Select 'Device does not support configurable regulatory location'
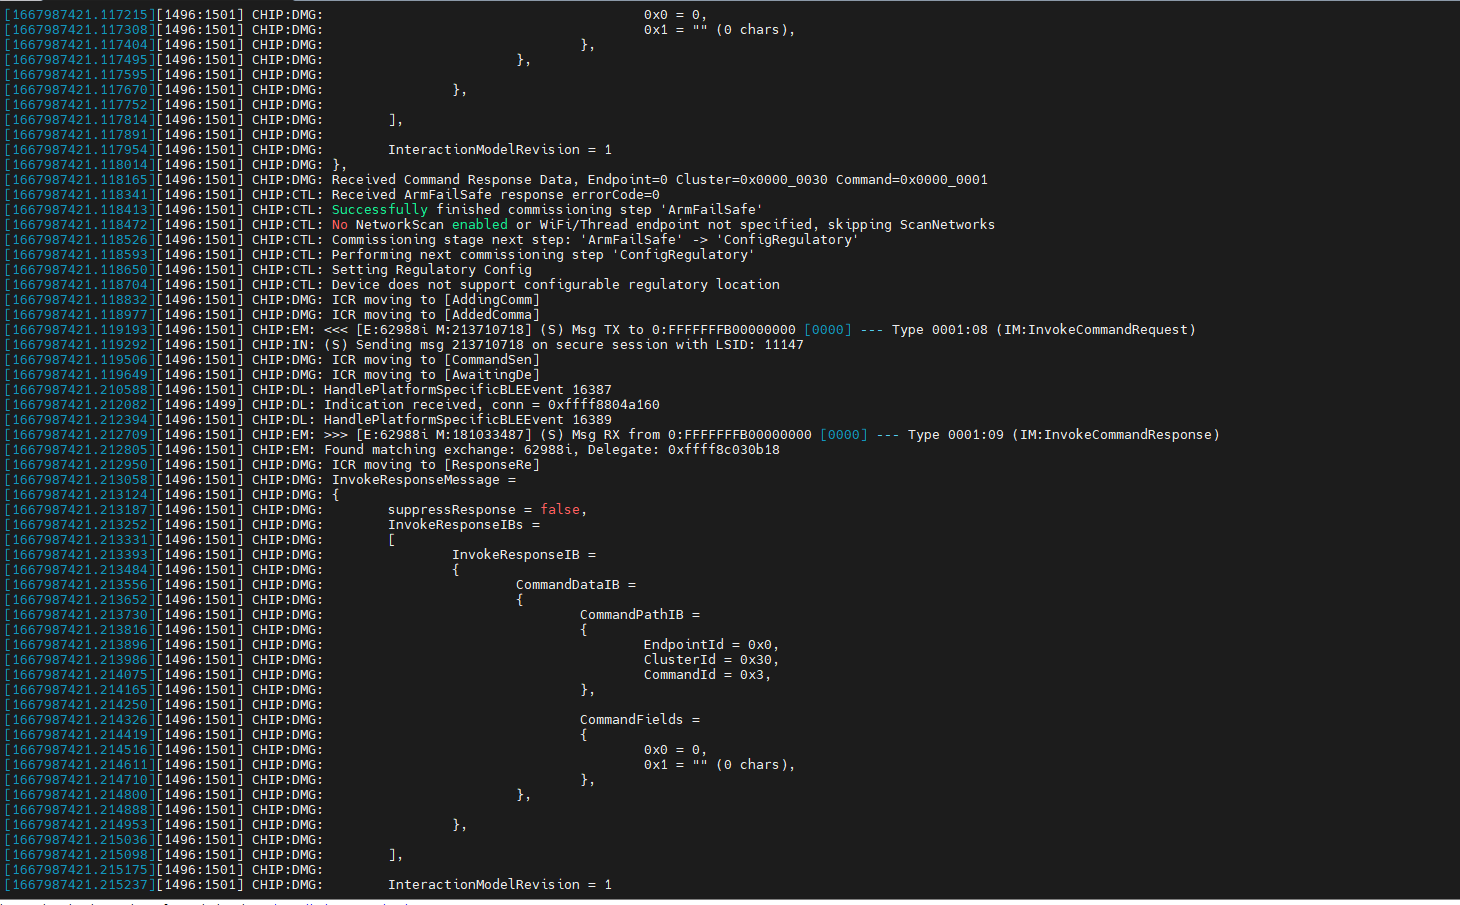1460x905 pixels. [x=556, y=285]
